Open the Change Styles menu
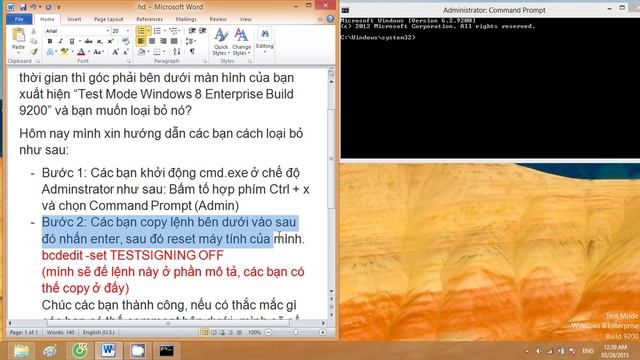 click(x=241, y=42)
